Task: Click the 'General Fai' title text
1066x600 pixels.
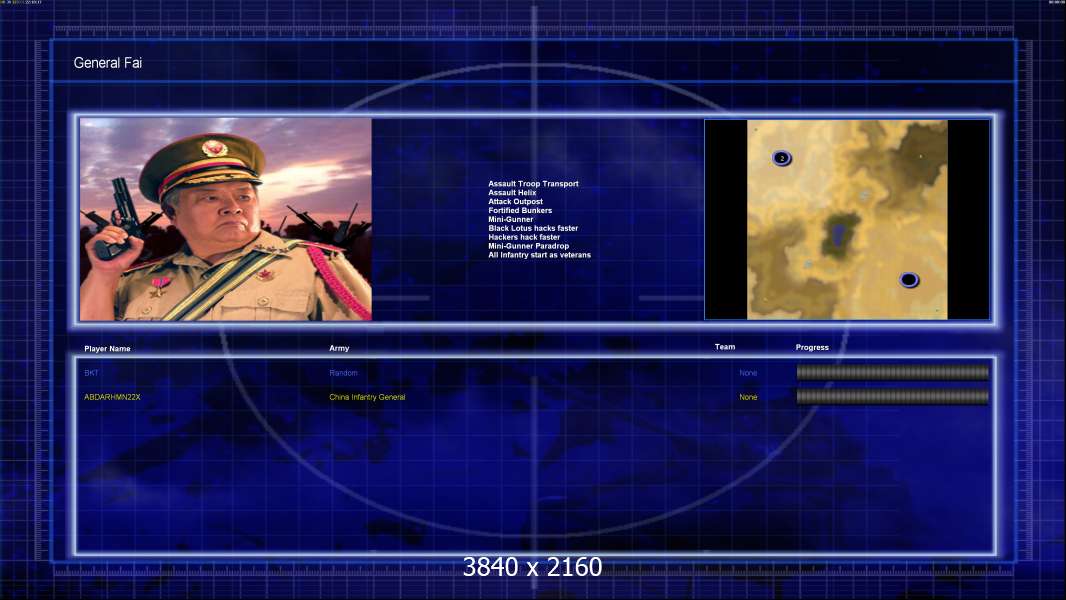Action: tap(107, 63)
